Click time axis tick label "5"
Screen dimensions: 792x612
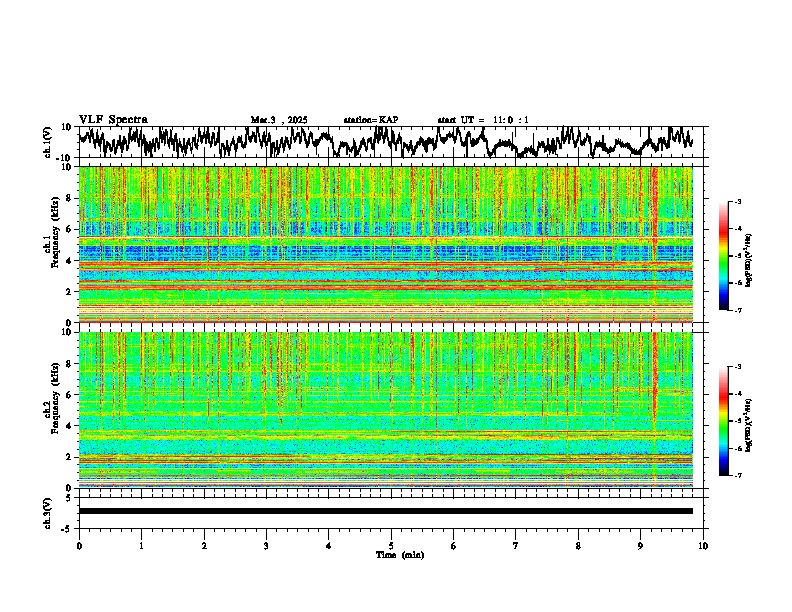point(391,546)
